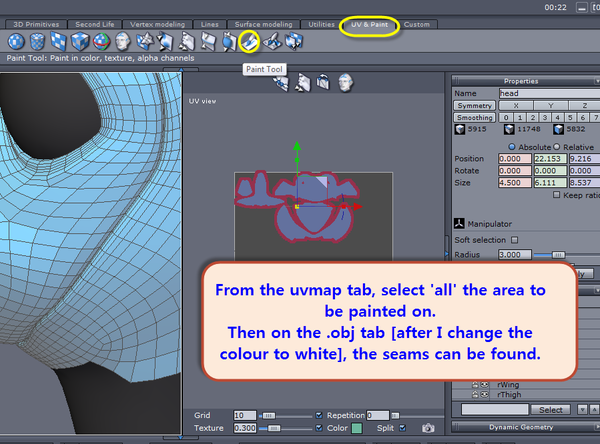Click the down arrow next to Select
600x444 pixels.
pos(582,410)
